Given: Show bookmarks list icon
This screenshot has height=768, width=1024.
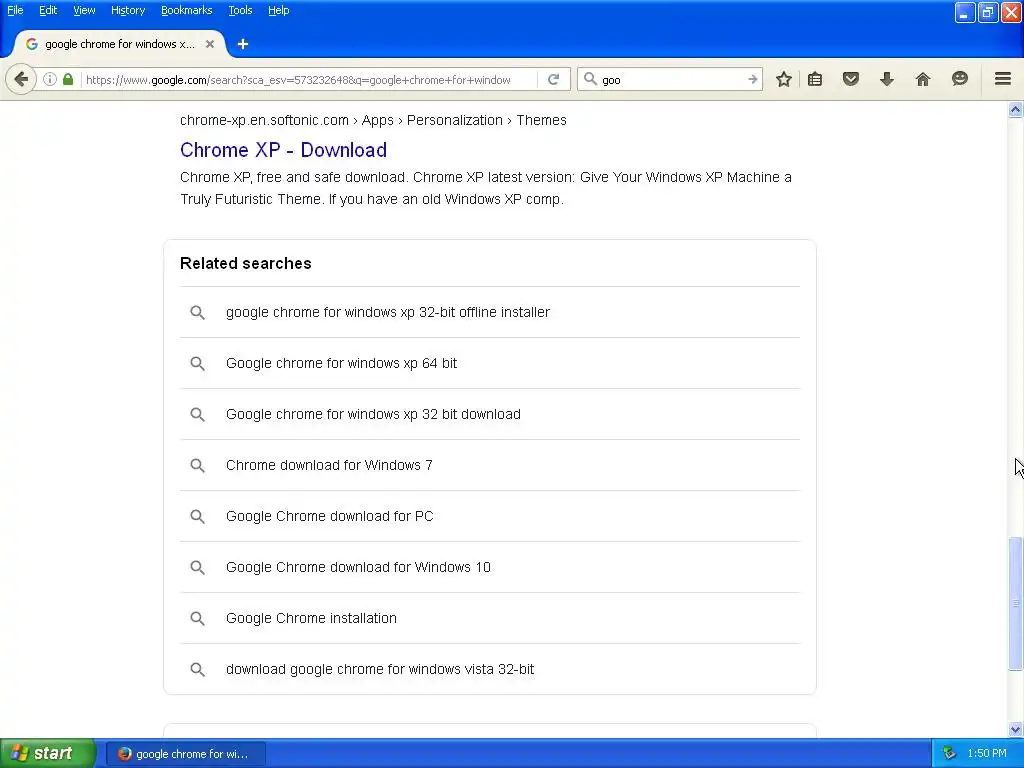Looking at the screenshot, I should [x=815, y=80].
